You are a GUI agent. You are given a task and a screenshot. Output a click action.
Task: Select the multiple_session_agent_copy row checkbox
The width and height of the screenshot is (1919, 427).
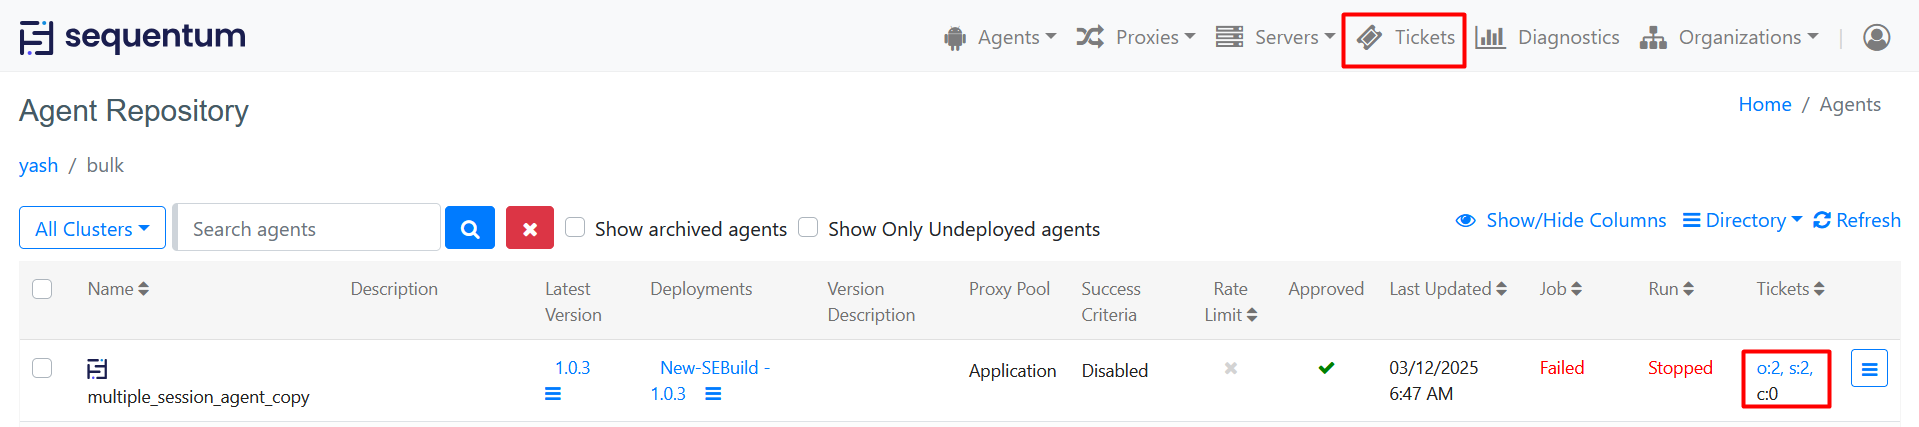(x=42, y=368)
